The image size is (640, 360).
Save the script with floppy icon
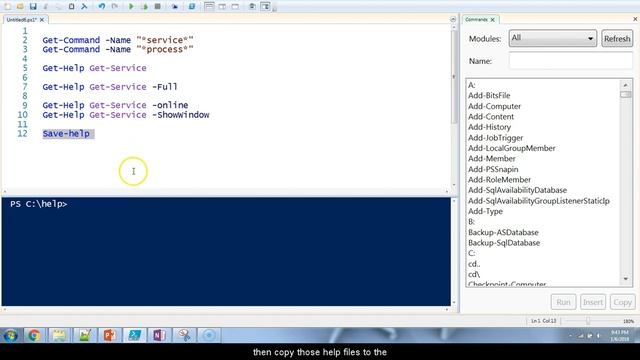click(x=33, y=7)
